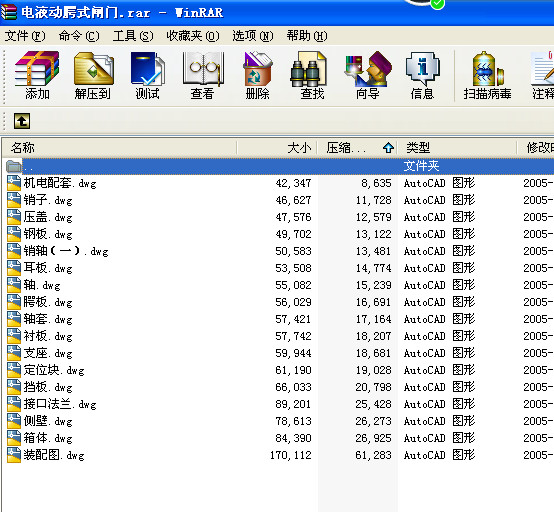
Task: Click the file icon of 装配图.dwg
Action: pyautogui.click(x=14, y=455)
